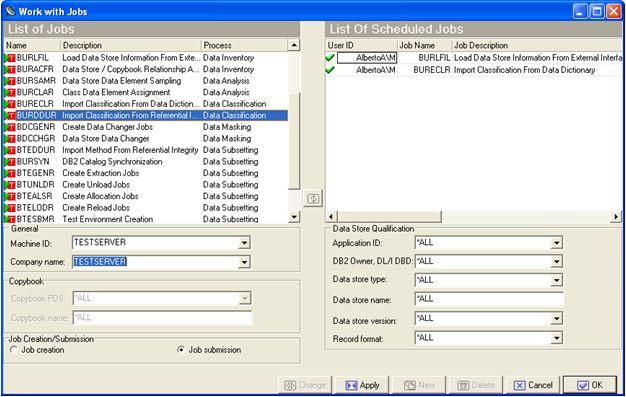Click the Apply button

click(x=363, y=385)
